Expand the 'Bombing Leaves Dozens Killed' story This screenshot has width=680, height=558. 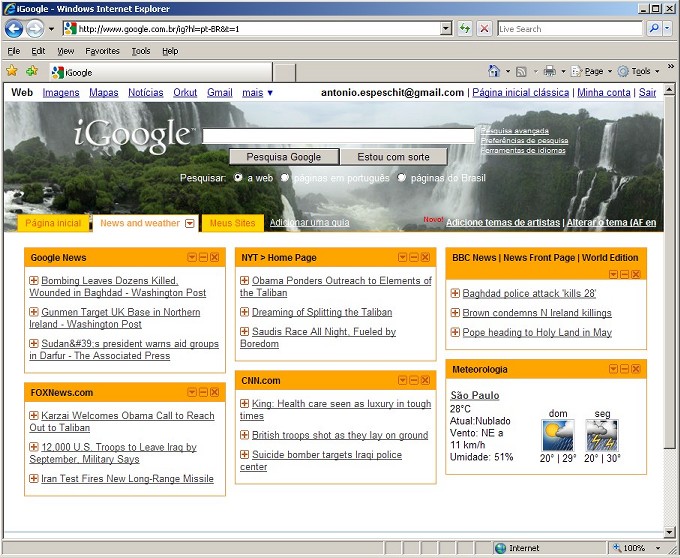34,281
